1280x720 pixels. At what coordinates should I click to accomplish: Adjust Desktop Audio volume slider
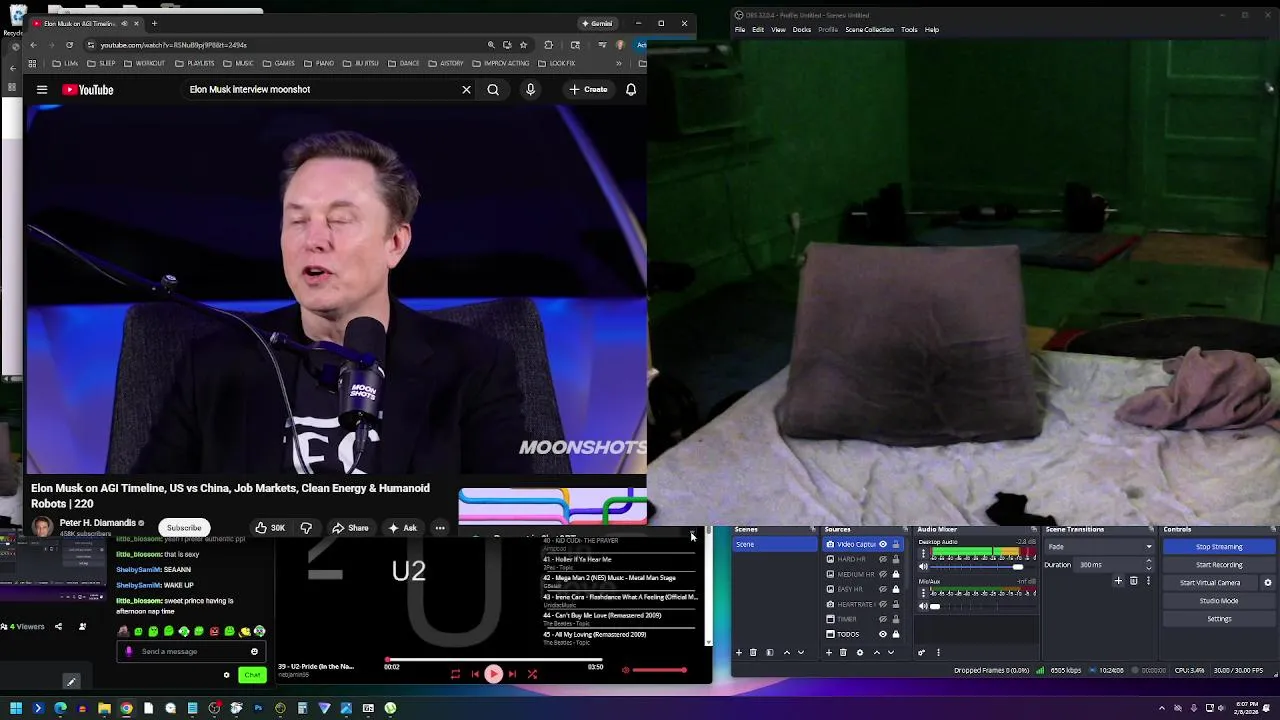(976, 566)
